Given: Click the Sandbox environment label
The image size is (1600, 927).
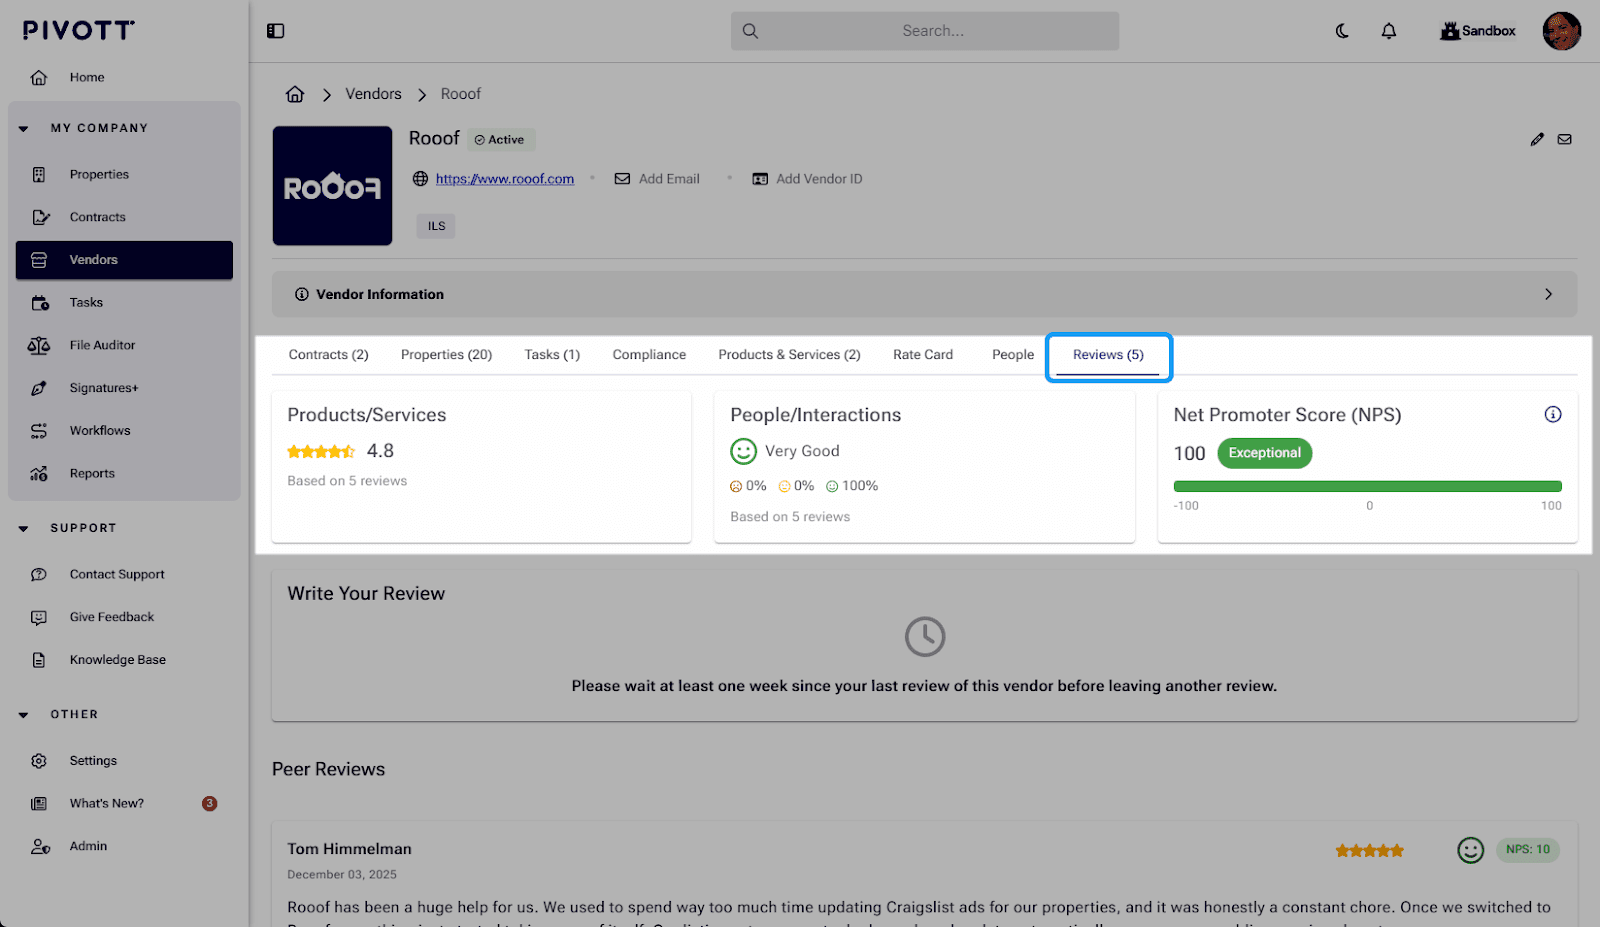Looking at the screenshot, I should 1478,31.
